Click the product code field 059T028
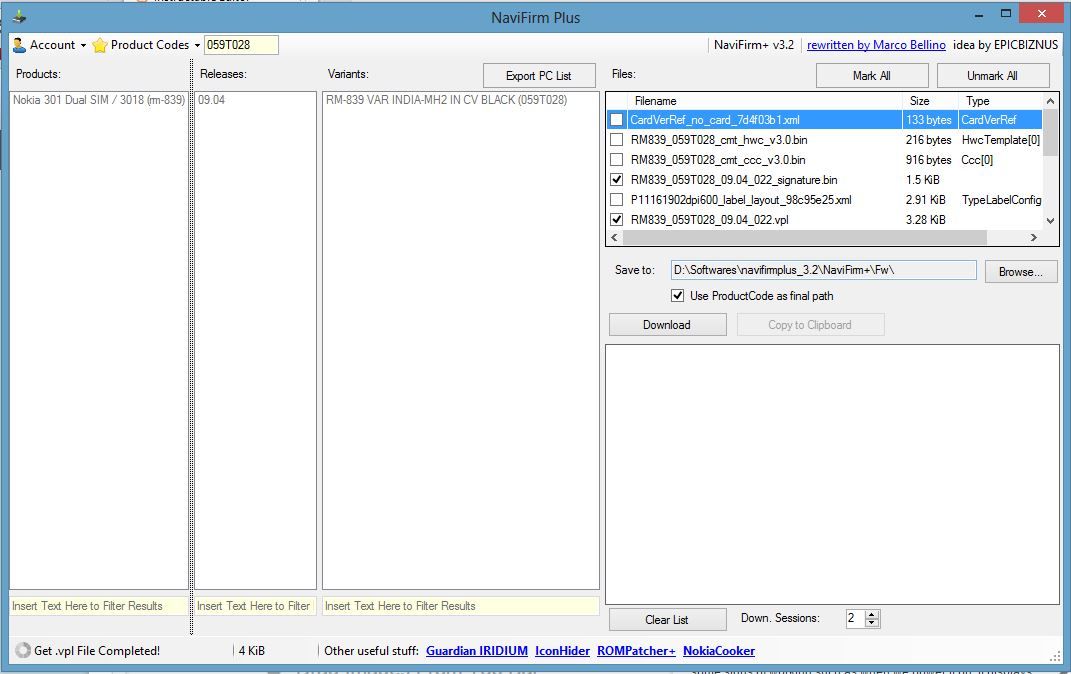1071x674 pixels. click(x=240, y=45)
